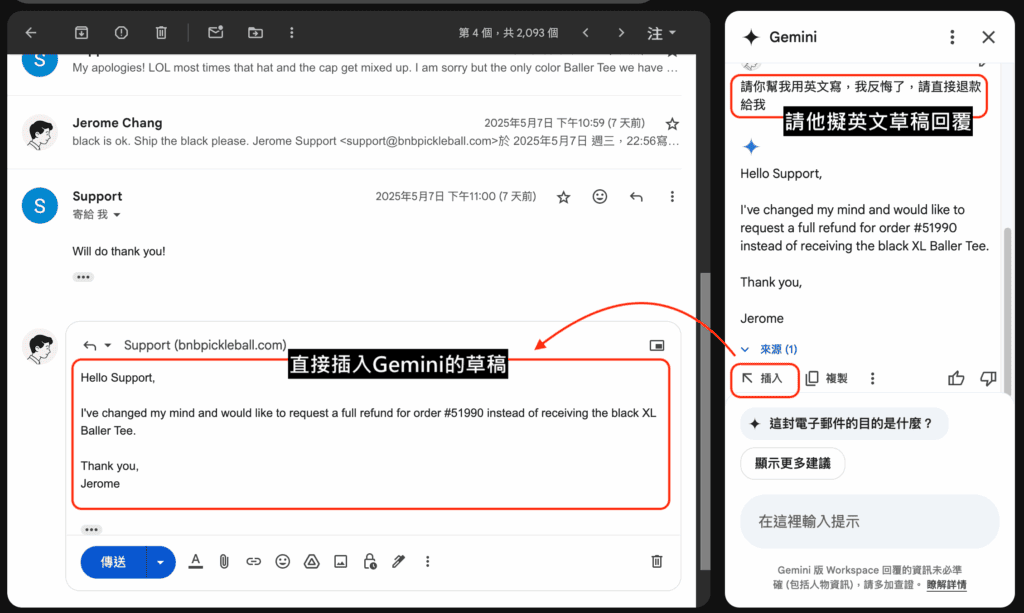This screenshot has width=1024, height=613.
Task: Insert Gemini draft with 插入 button
Action: (x=764, y=379)
